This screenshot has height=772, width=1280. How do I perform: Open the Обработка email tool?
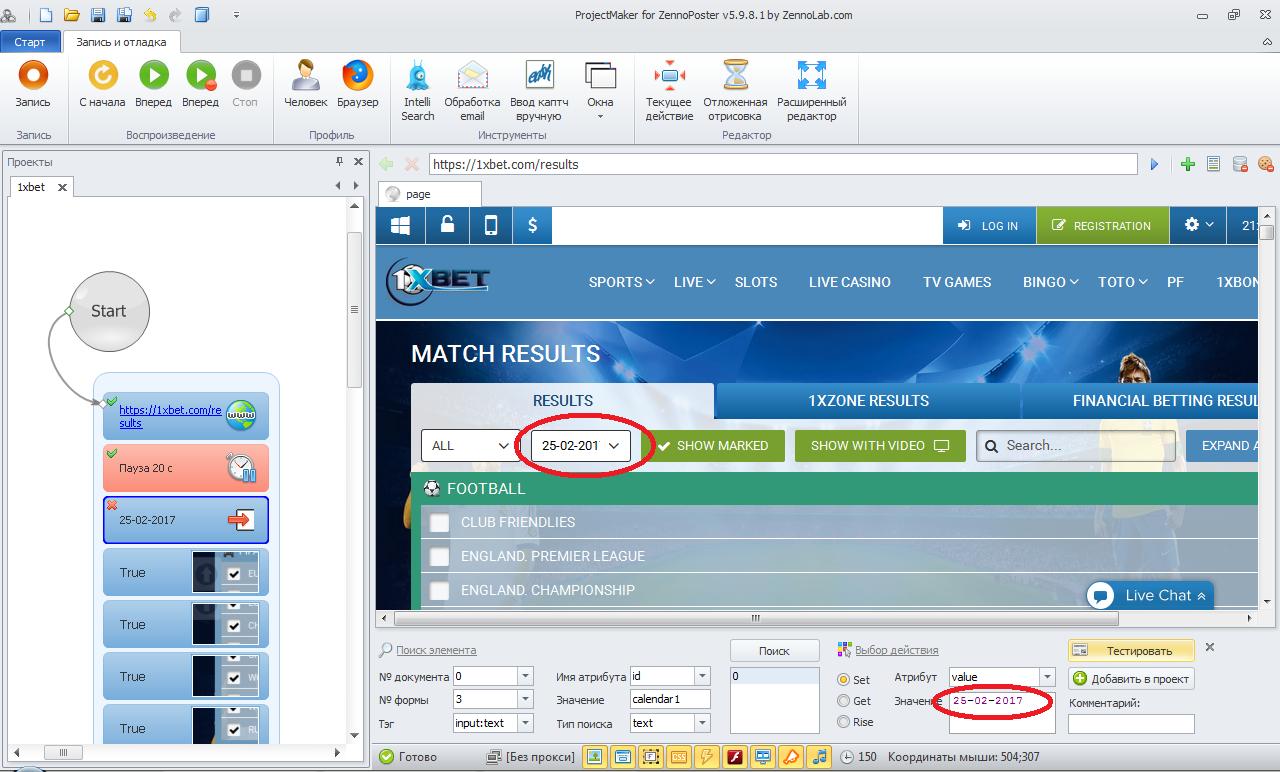pos(472,90)
